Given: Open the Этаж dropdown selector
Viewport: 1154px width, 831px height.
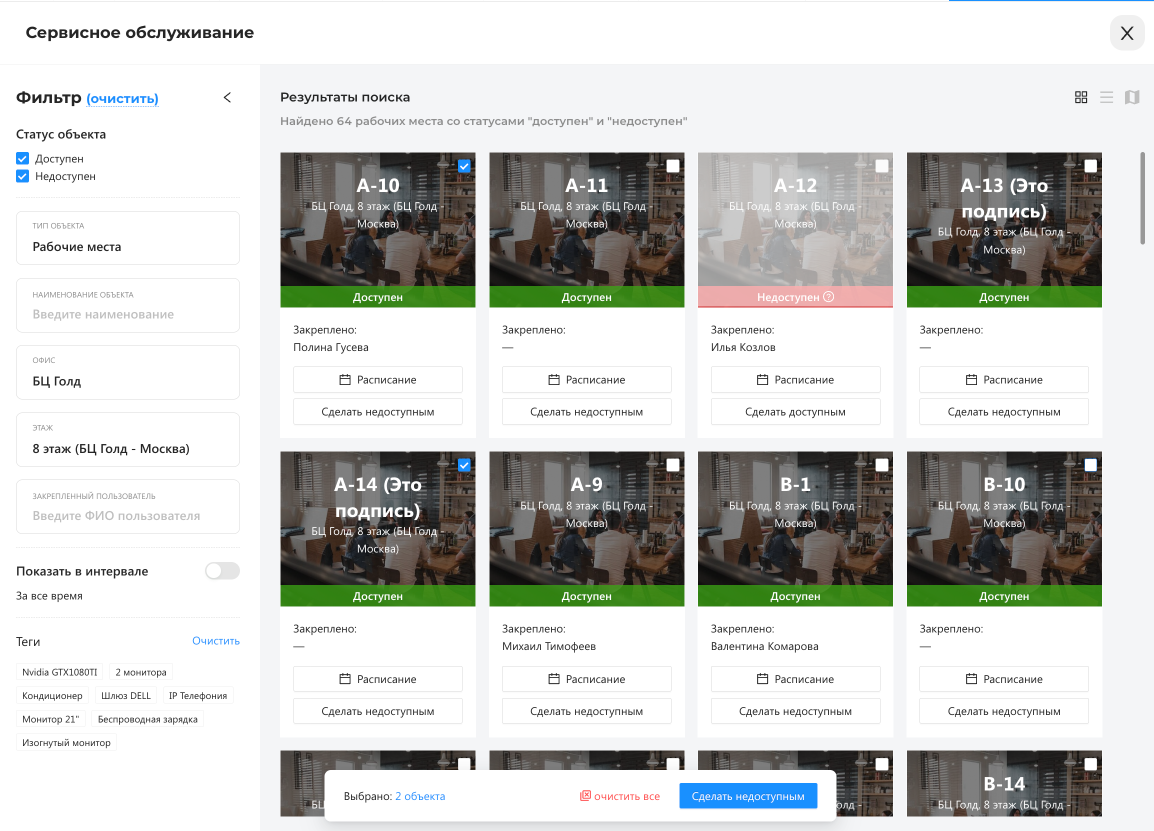Looking at the screenshot, I should (128, 439).
